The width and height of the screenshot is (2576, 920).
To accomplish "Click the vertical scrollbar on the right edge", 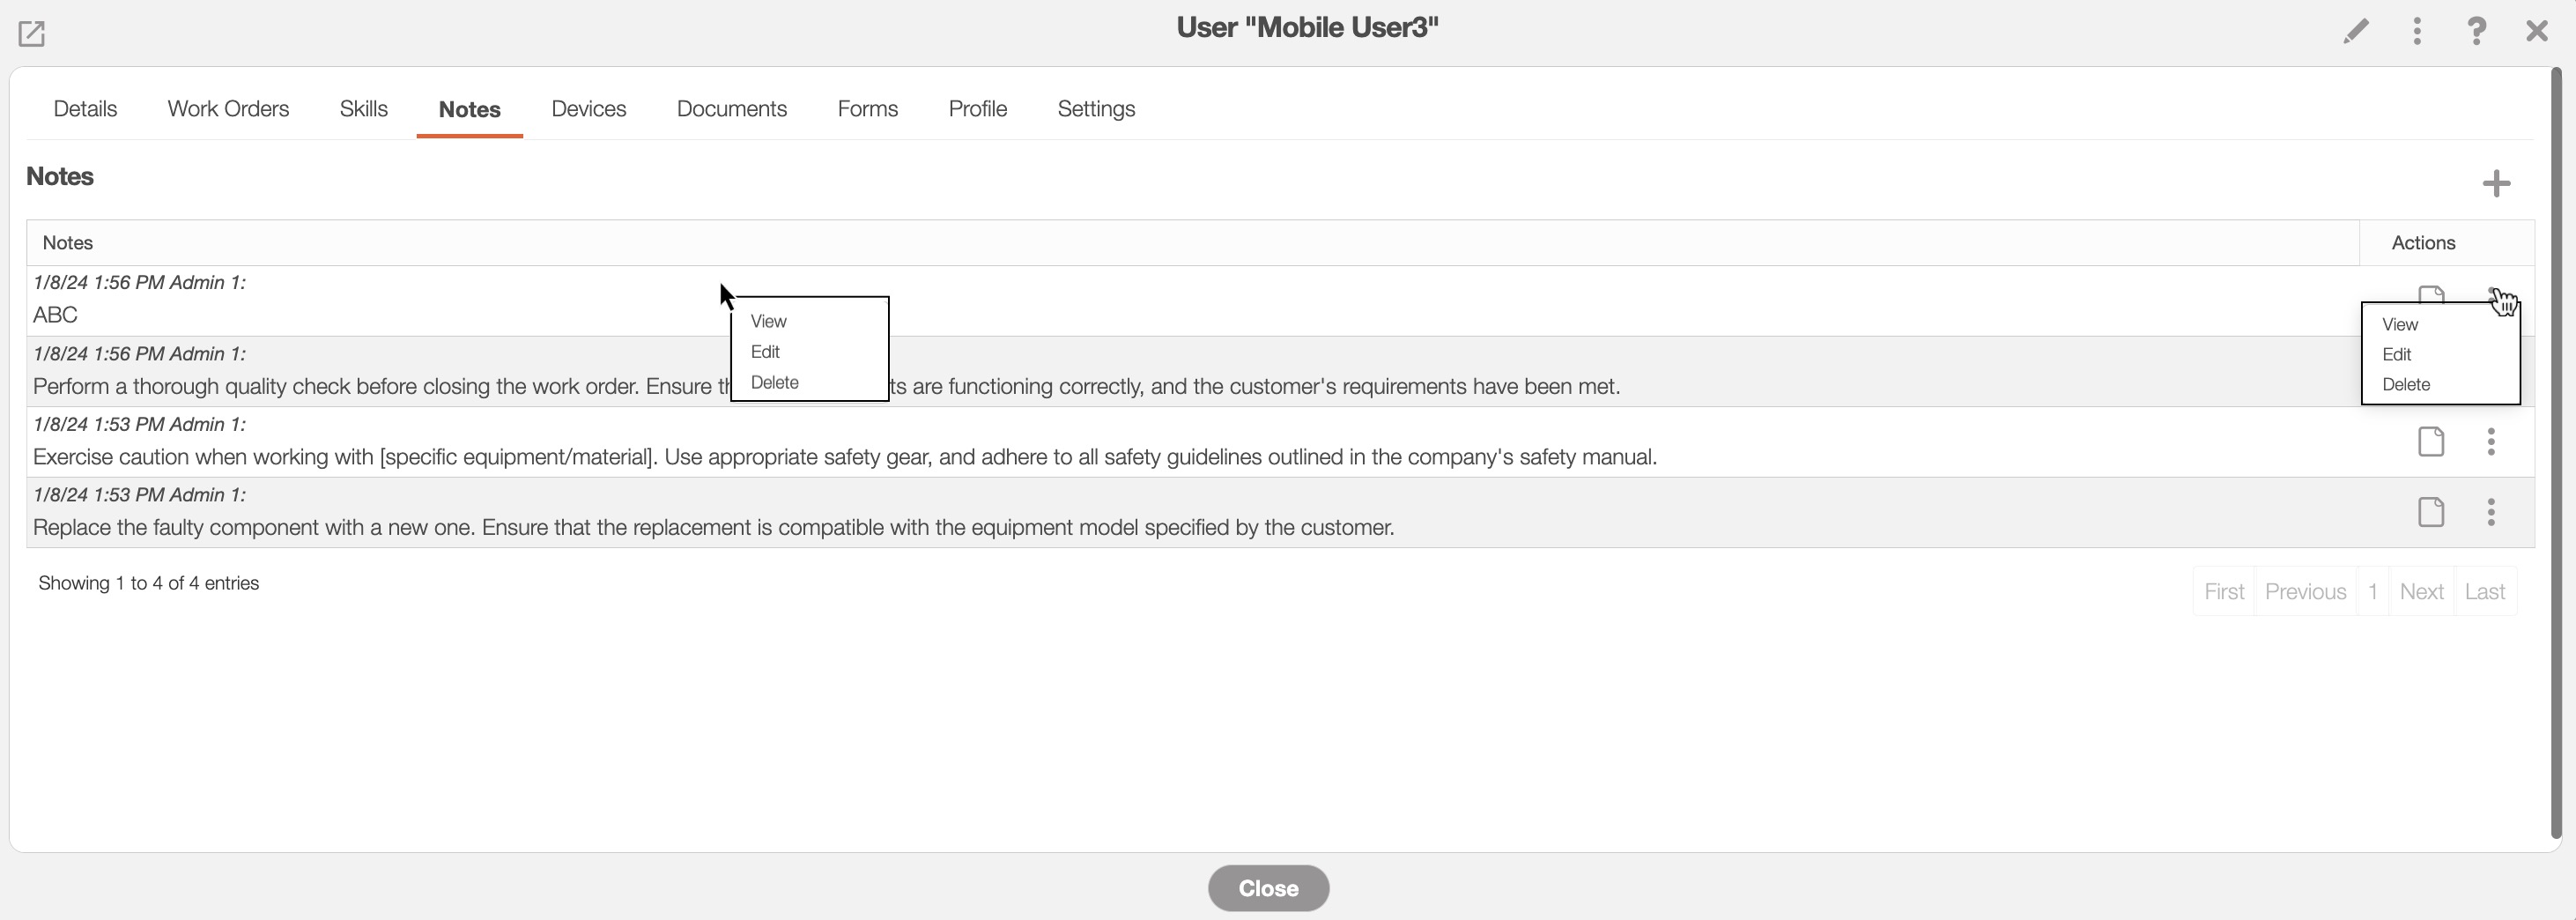I will coord(2557,450).
